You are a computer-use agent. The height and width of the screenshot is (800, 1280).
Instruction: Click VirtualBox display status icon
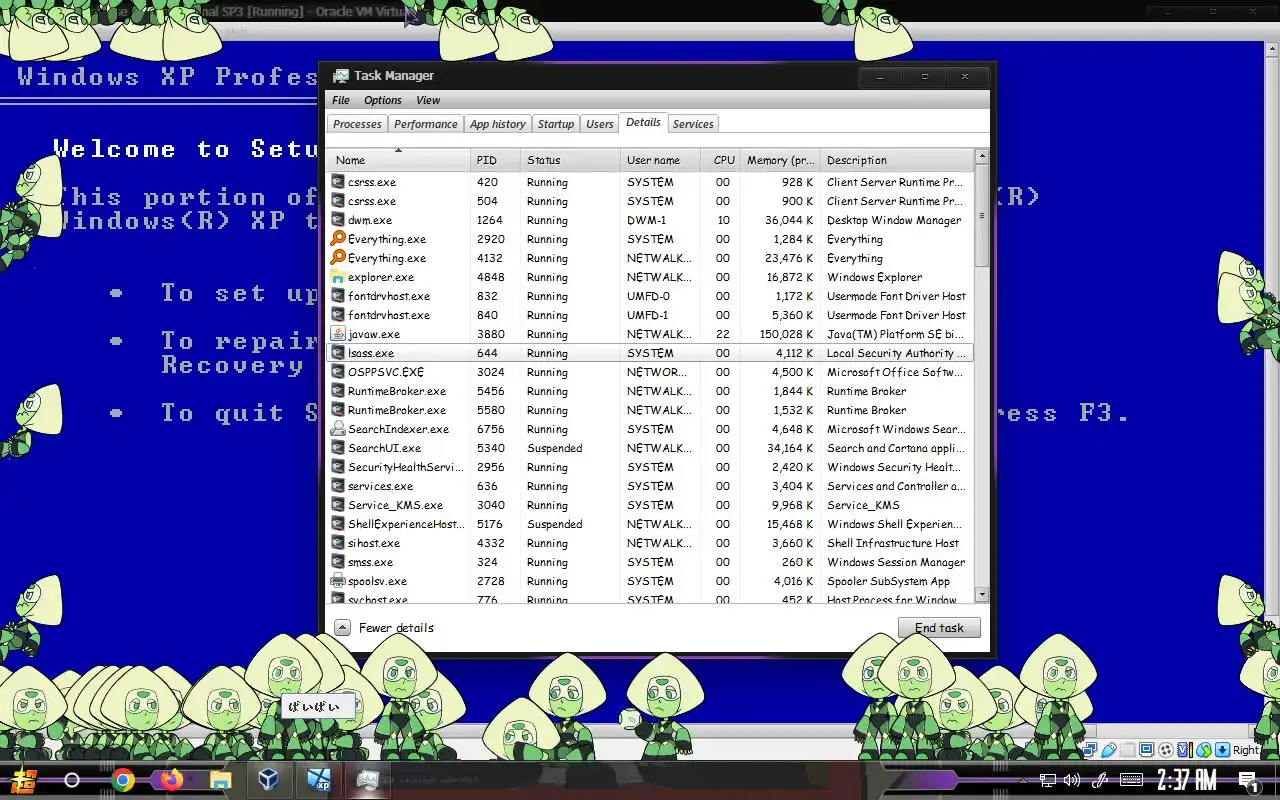(x=1147, y=750)
